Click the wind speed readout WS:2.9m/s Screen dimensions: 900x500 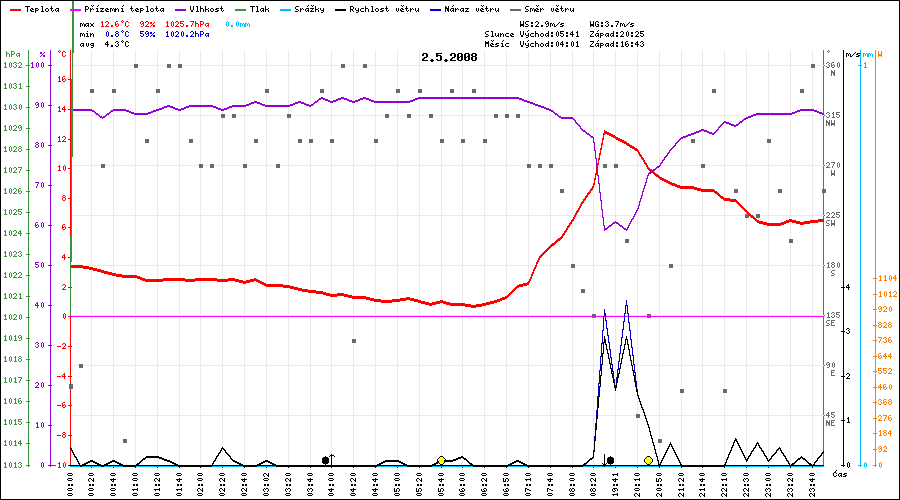pos(542,24)
